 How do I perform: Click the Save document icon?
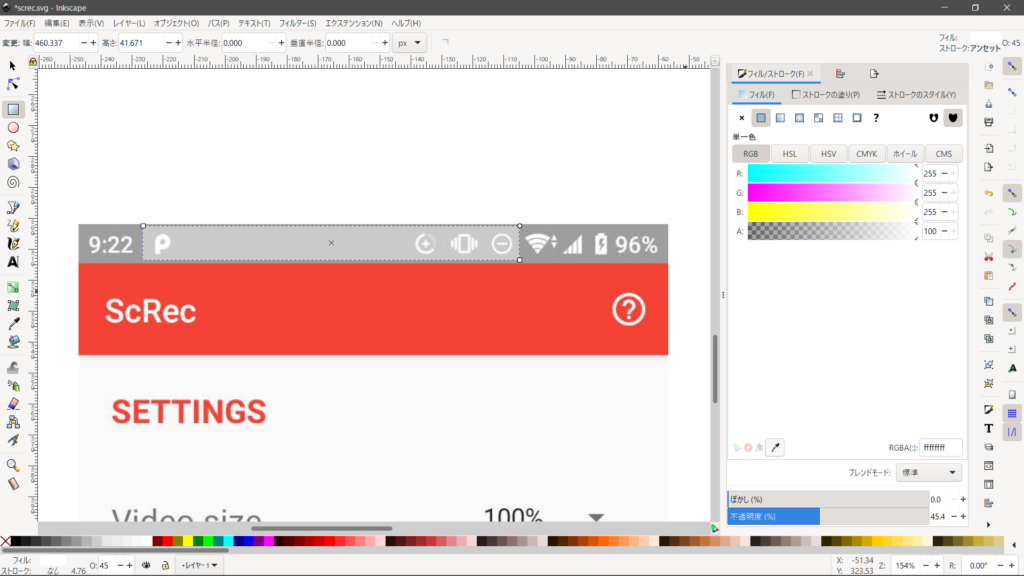pyautogui.click(x=989, y=104)
